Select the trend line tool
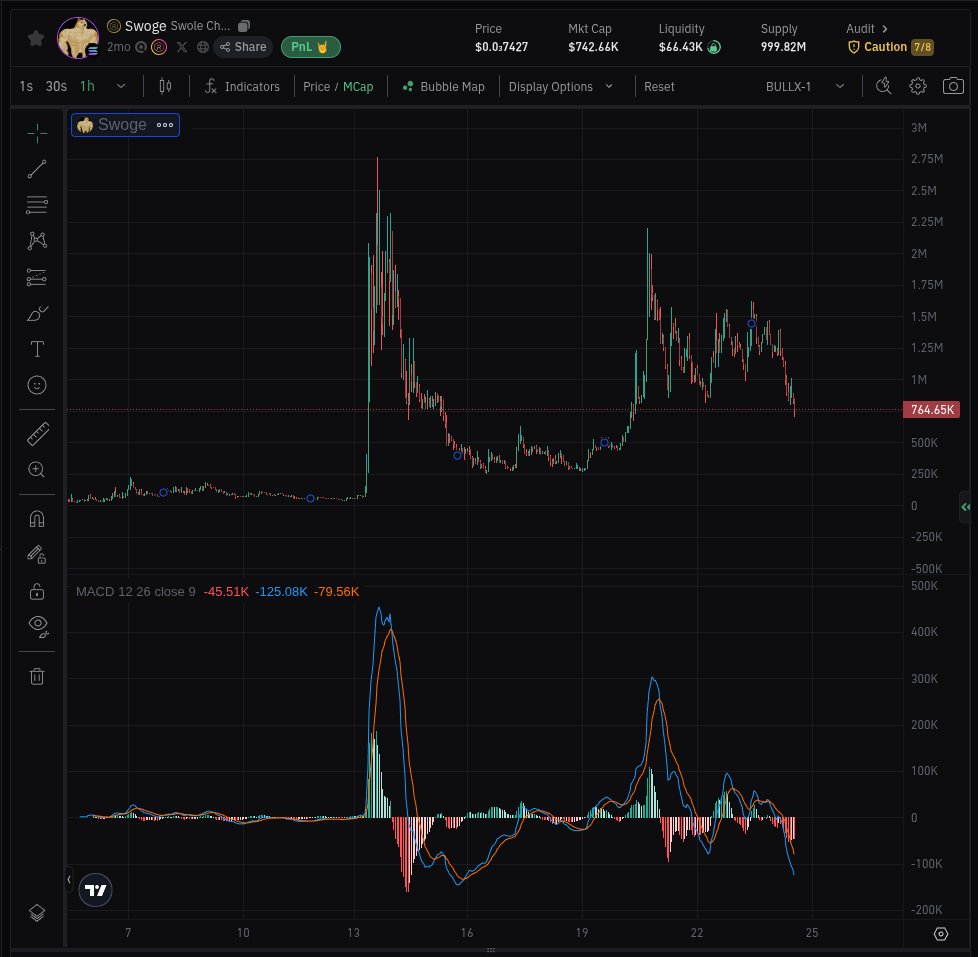 [37, 169]
